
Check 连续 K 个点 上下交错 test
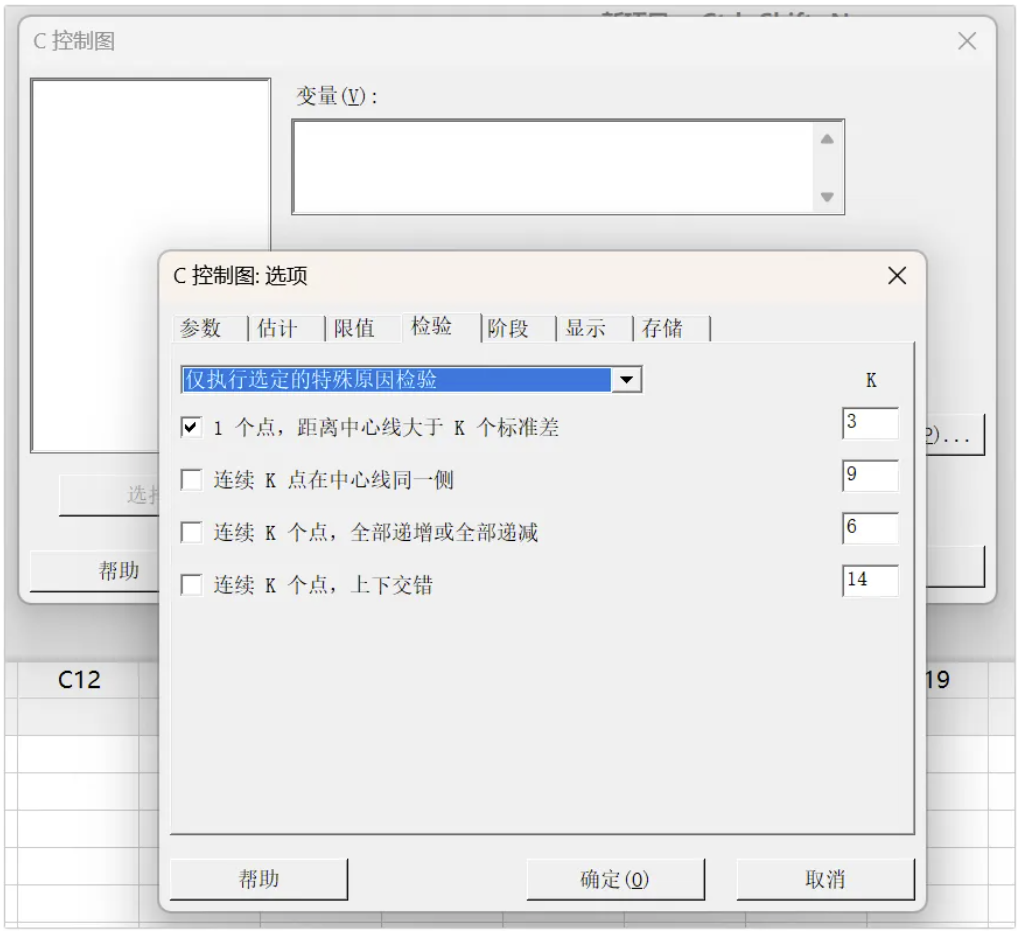(x=191, y=585)
